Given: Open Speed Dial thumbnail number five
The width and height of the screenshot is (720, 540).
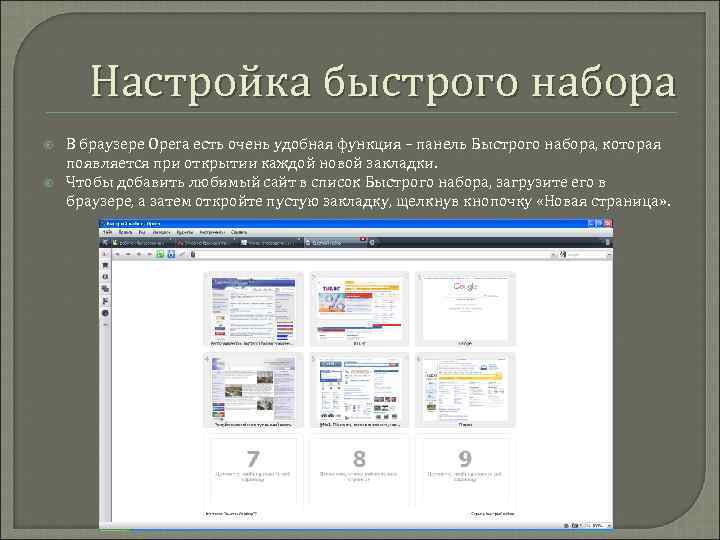Looking at the screenshot, I should click(x=359, y=390).
